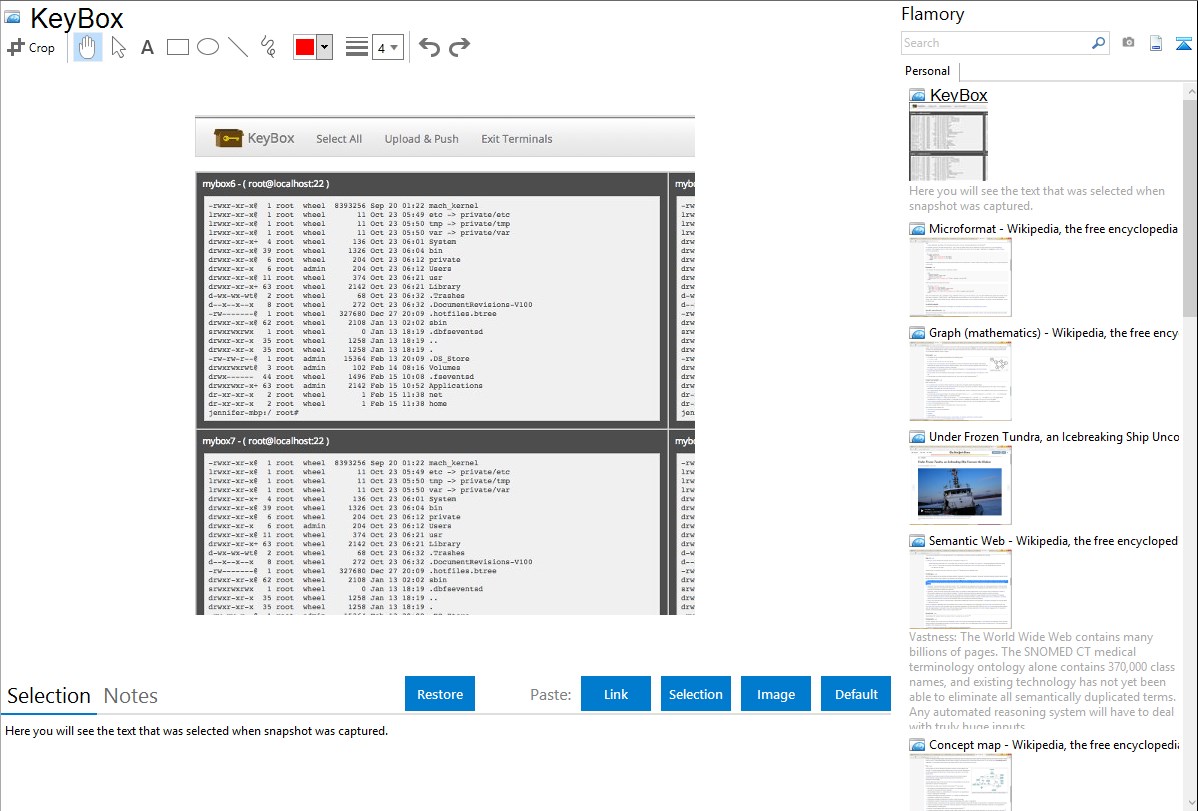Paste as Link
This screenshot has width=1198, height=811.
(x=616, y=694)
